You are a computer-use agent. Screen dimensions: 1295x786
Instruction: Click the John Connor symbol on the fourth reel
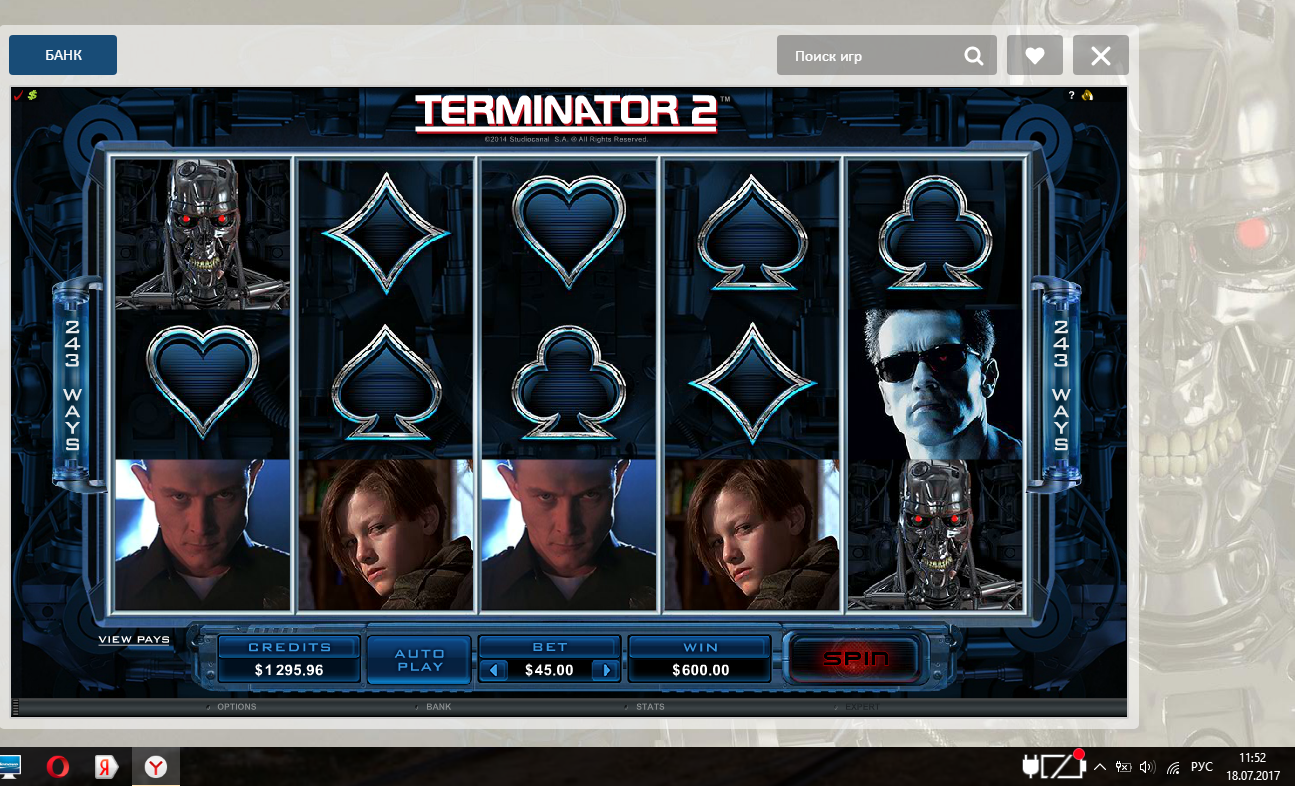tap(752, 534)
